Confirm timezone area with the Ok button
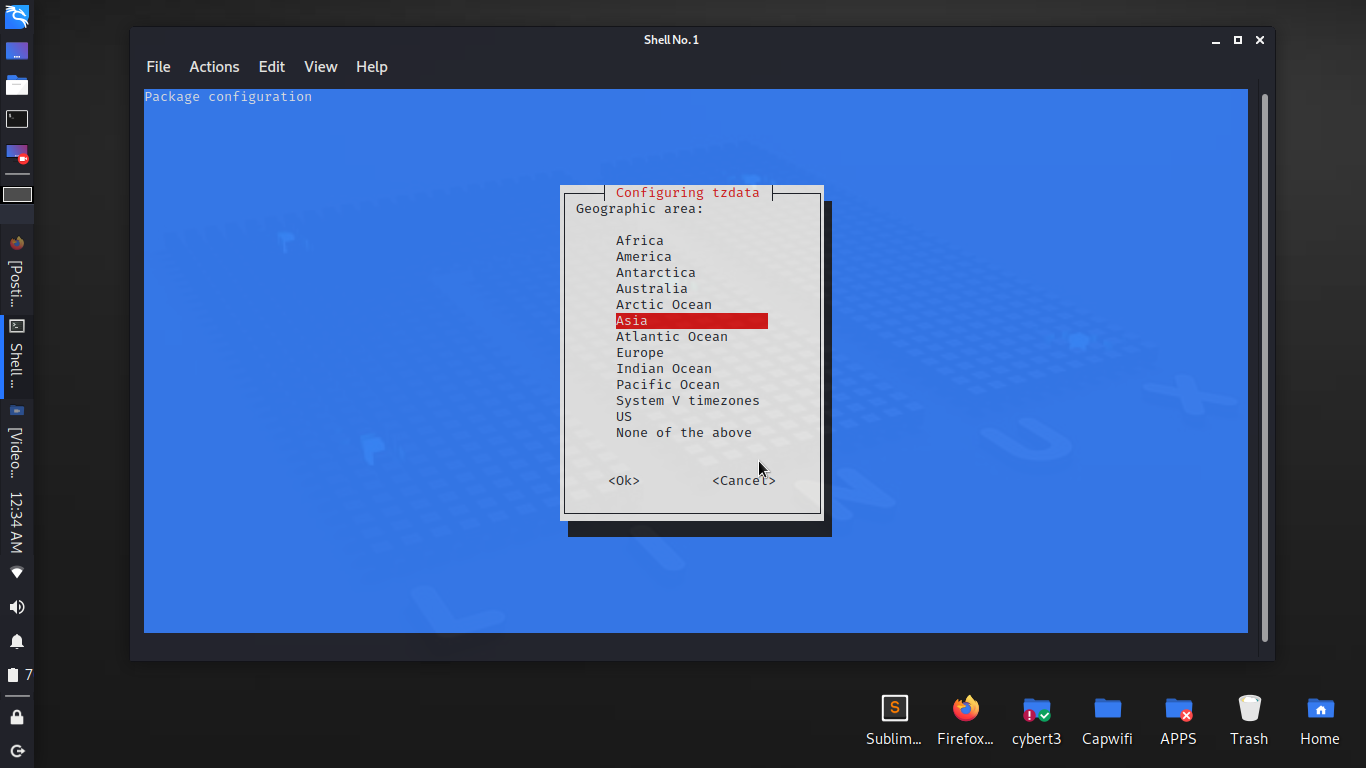 623,480
